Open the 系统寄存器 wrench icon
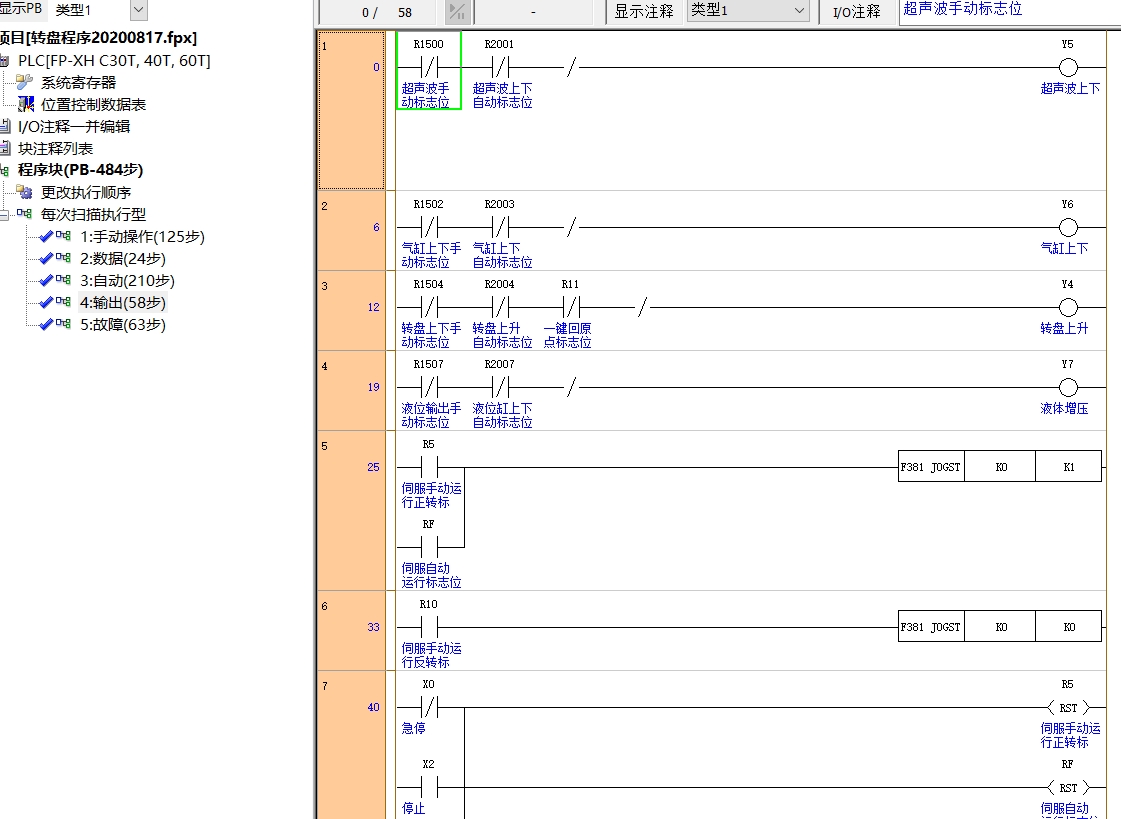Image resolution: width=1121 pixels, height=819 pixels. [24, 82]
